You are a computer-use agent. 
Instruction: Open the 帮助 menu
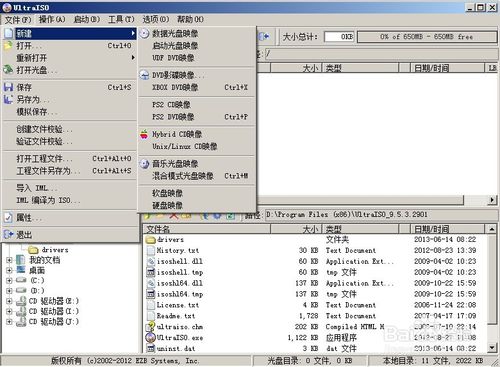click(x=190, y=19)
